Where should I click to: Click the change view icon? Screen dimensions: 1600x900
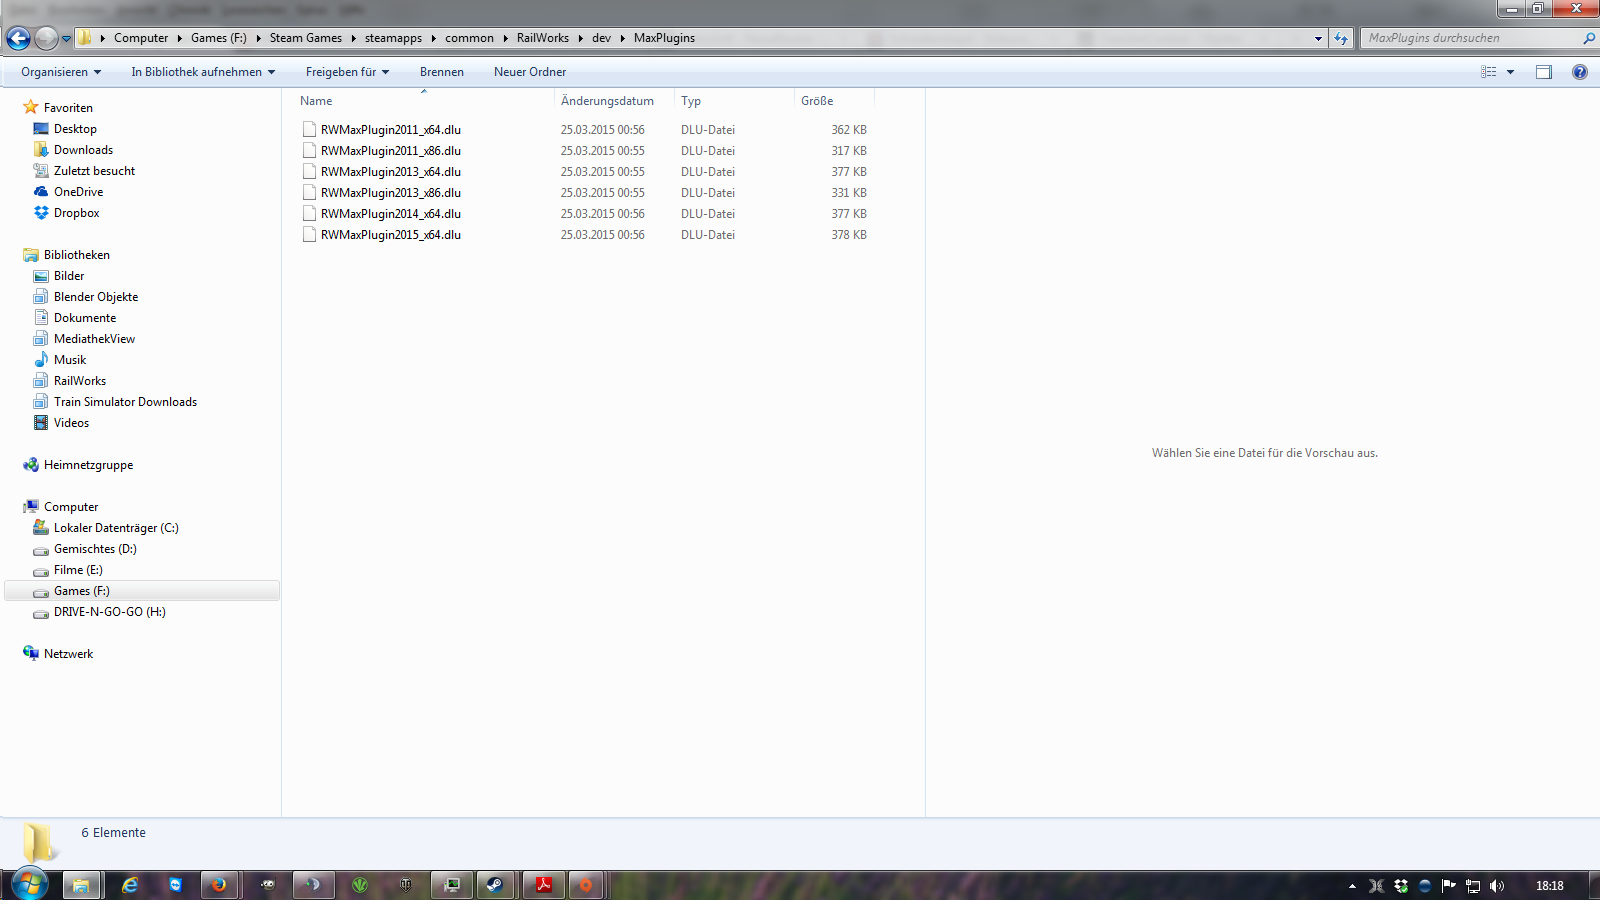(x=1489, y=72)
